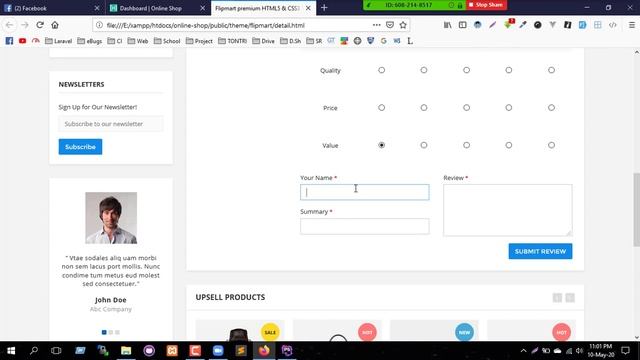Viewport: 640px width, 360px height.
Task: Open the developer code extension icon
Action: point(613,25)
